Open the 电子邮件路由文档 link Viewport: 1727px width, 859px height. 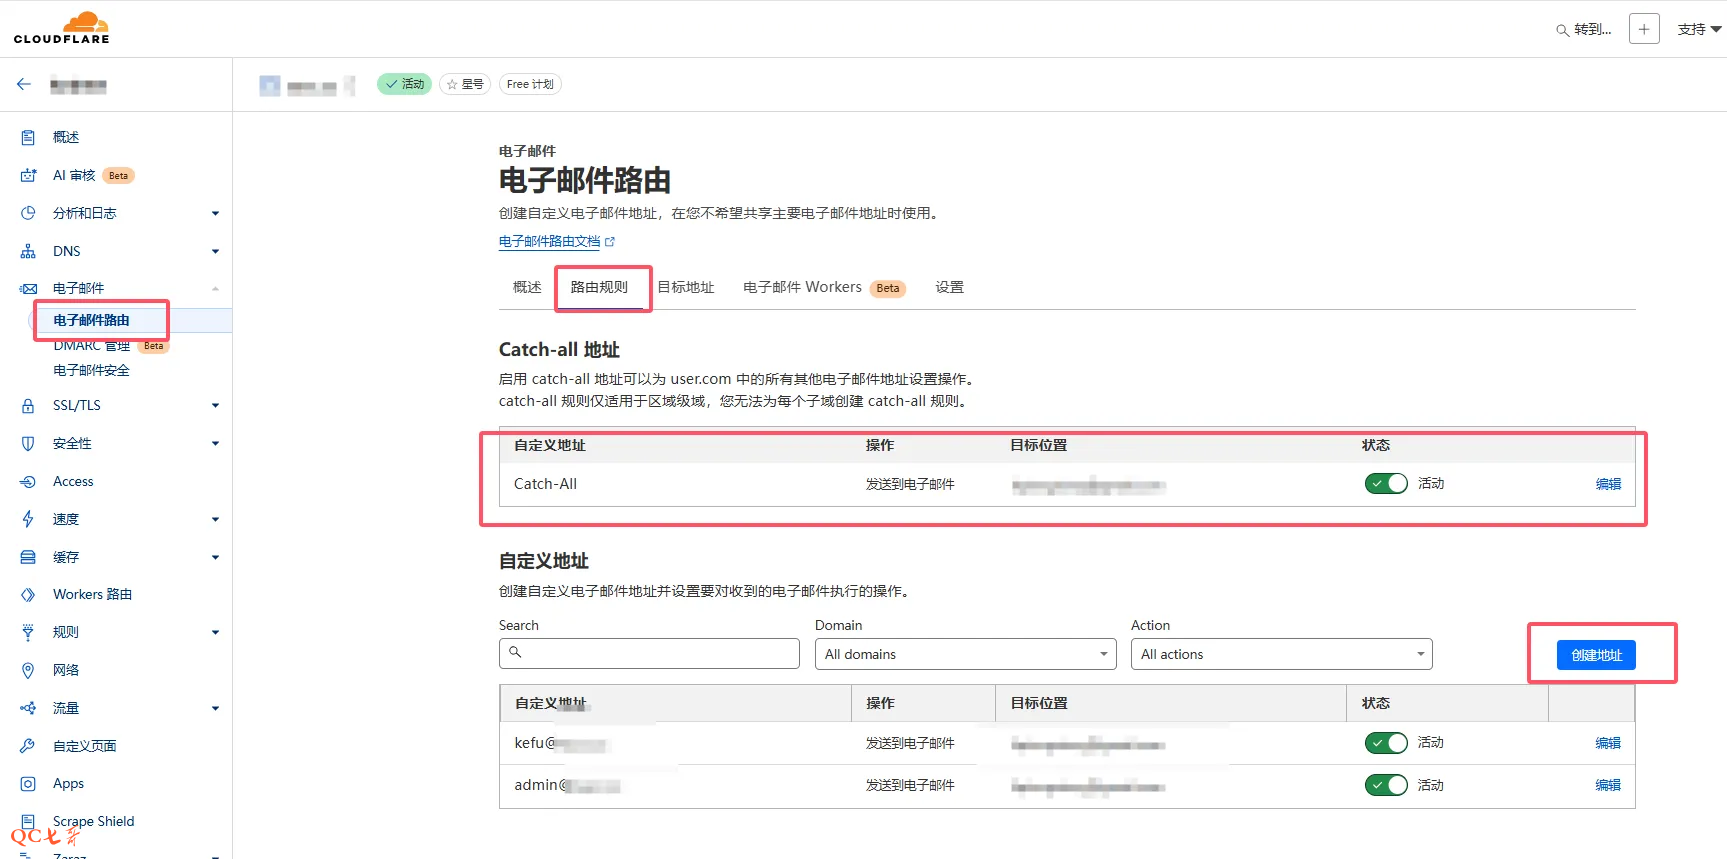click(550, 242)
